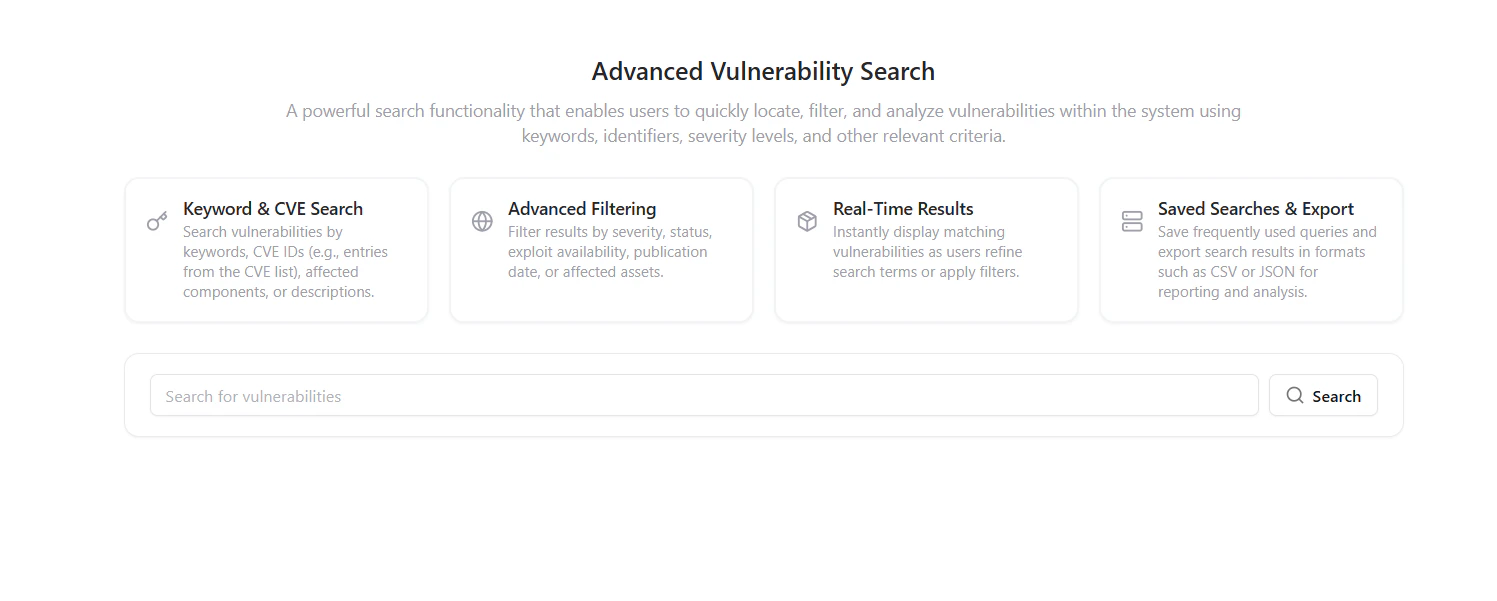Select the Real-Time Results description text
This screenshot has width=1497, height=601.
(x=926, y=251)
